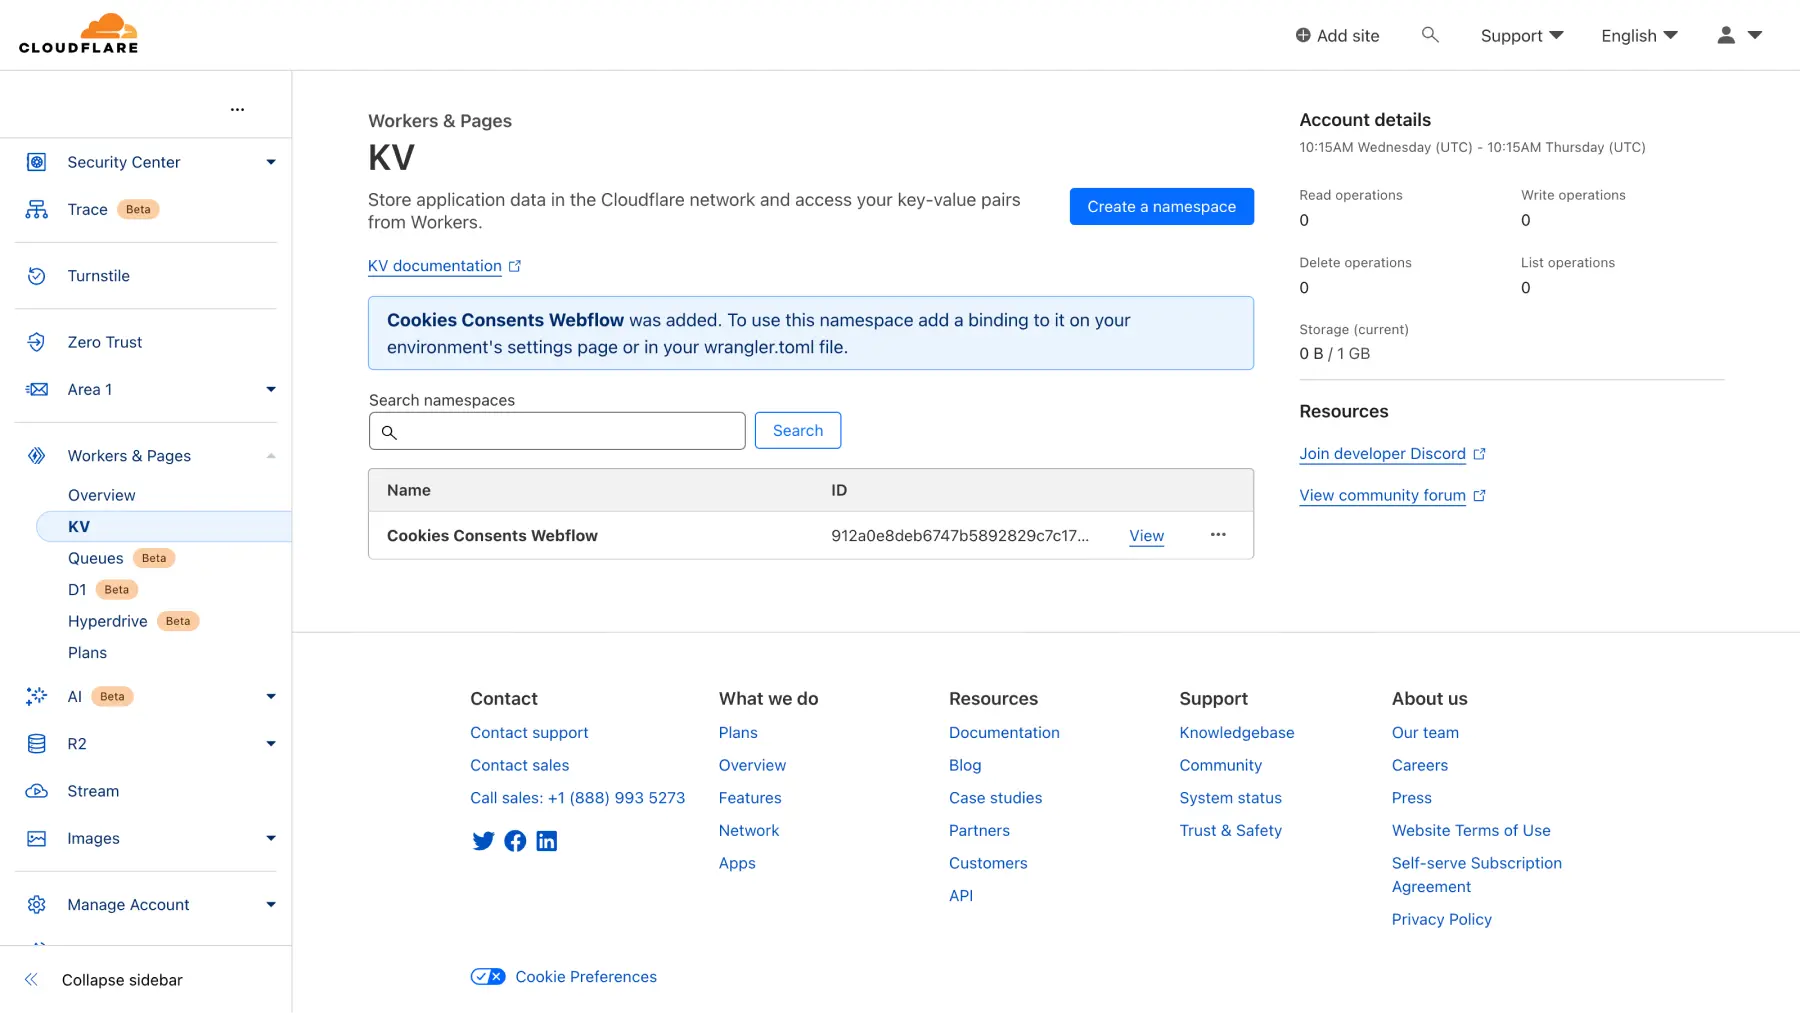Click the Images sidebar icon
Viewport: 1800px width, 1013px height.
(x=37, y=838)
